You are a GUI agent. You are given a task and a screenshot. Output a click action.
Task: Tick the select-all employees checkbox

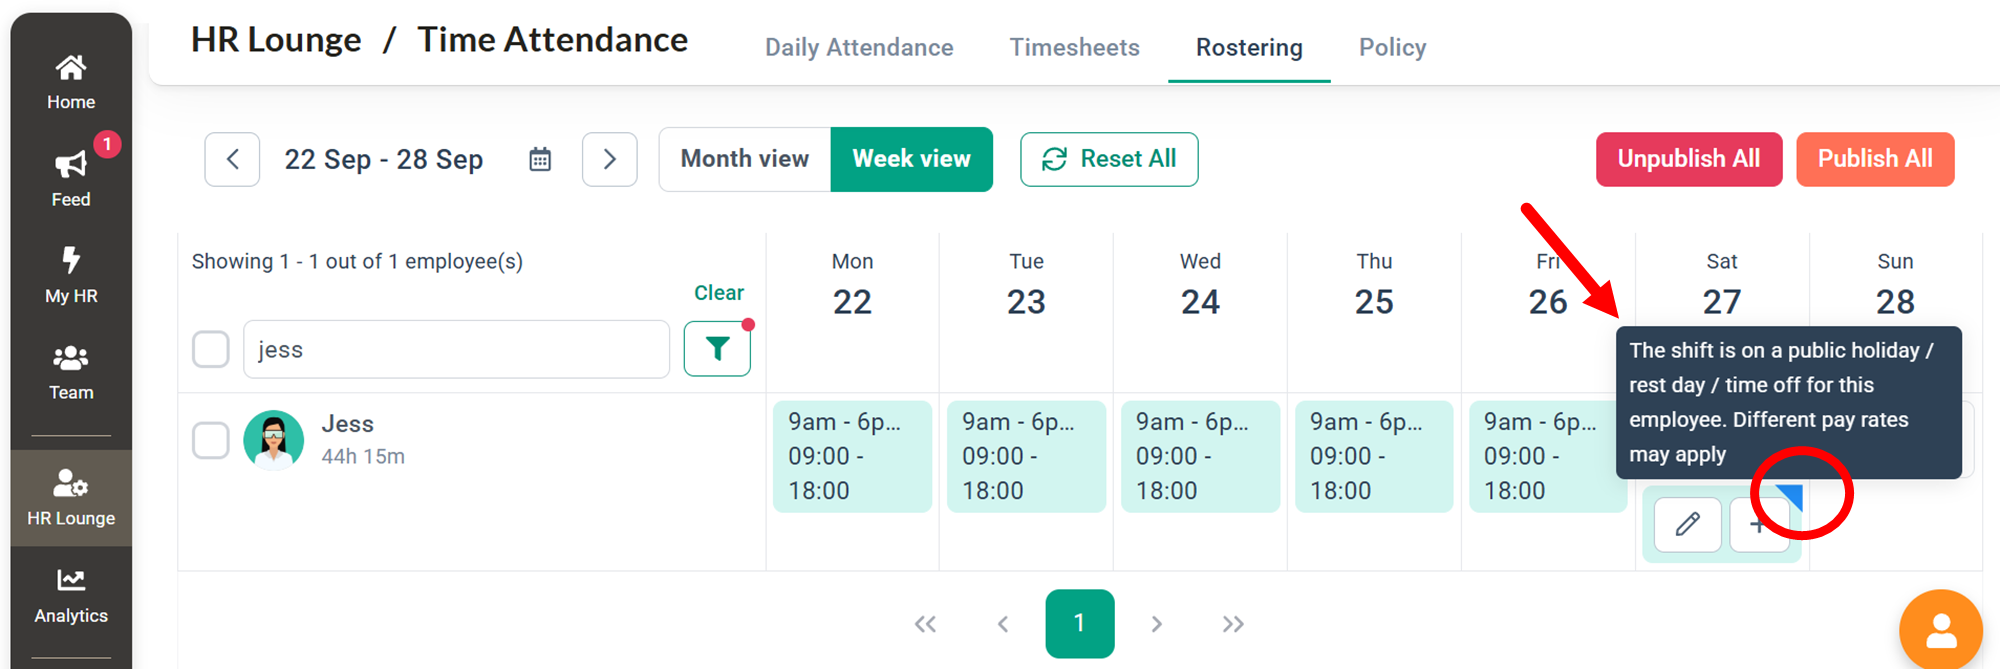click(211, 350)
